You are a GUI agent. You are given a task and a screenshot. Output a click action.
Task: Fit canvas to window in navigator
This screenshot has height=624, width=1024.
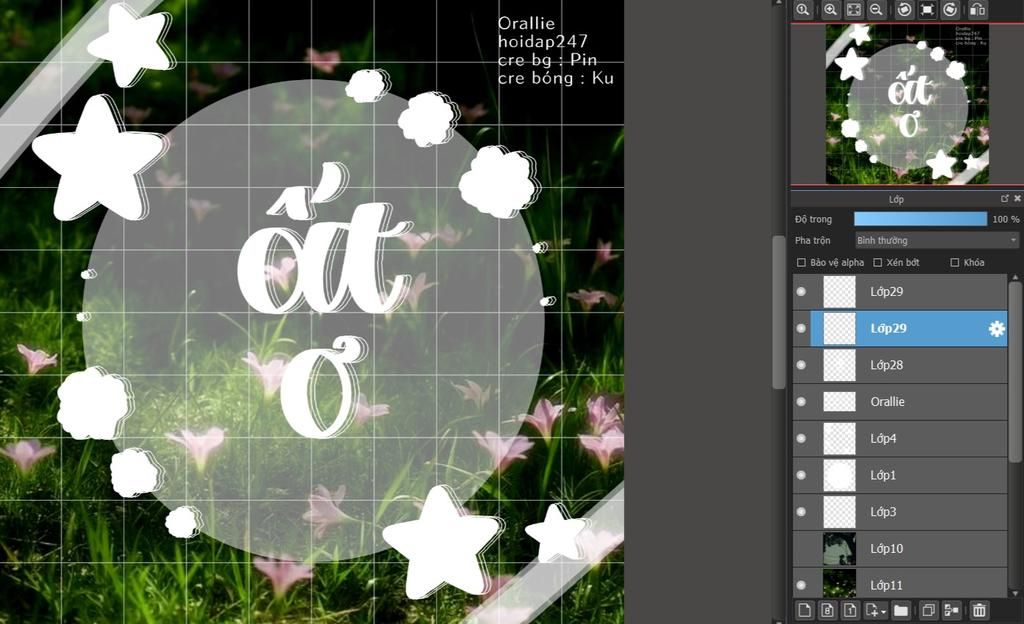(x=854, y=10)
